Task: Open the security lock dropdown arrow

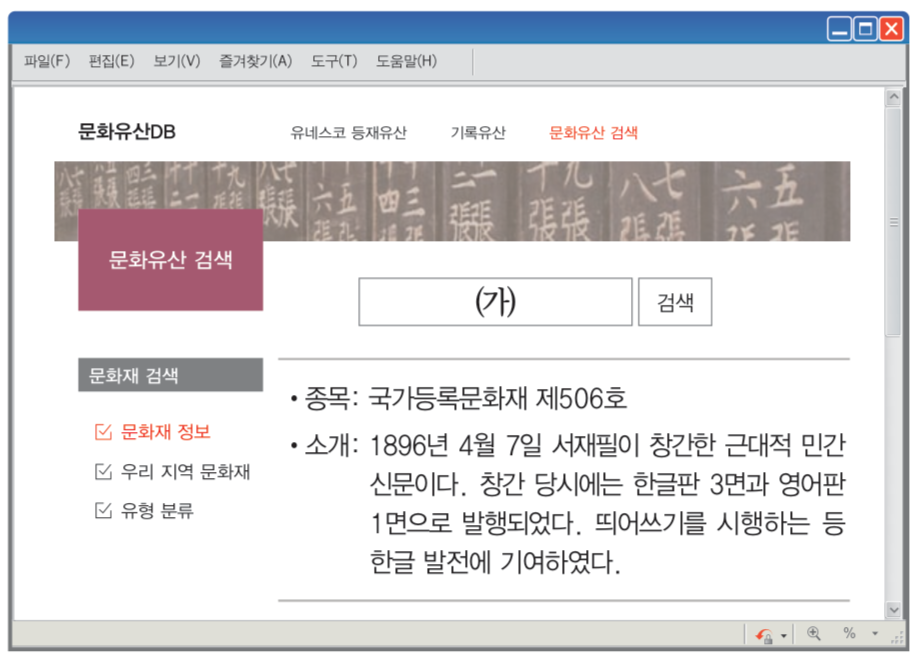Action: (x=782, y=636)
